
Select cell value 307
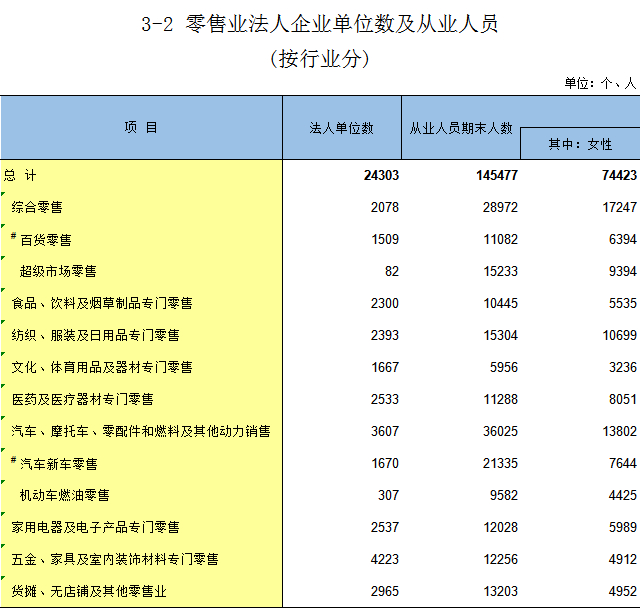(x=388, y=495)
